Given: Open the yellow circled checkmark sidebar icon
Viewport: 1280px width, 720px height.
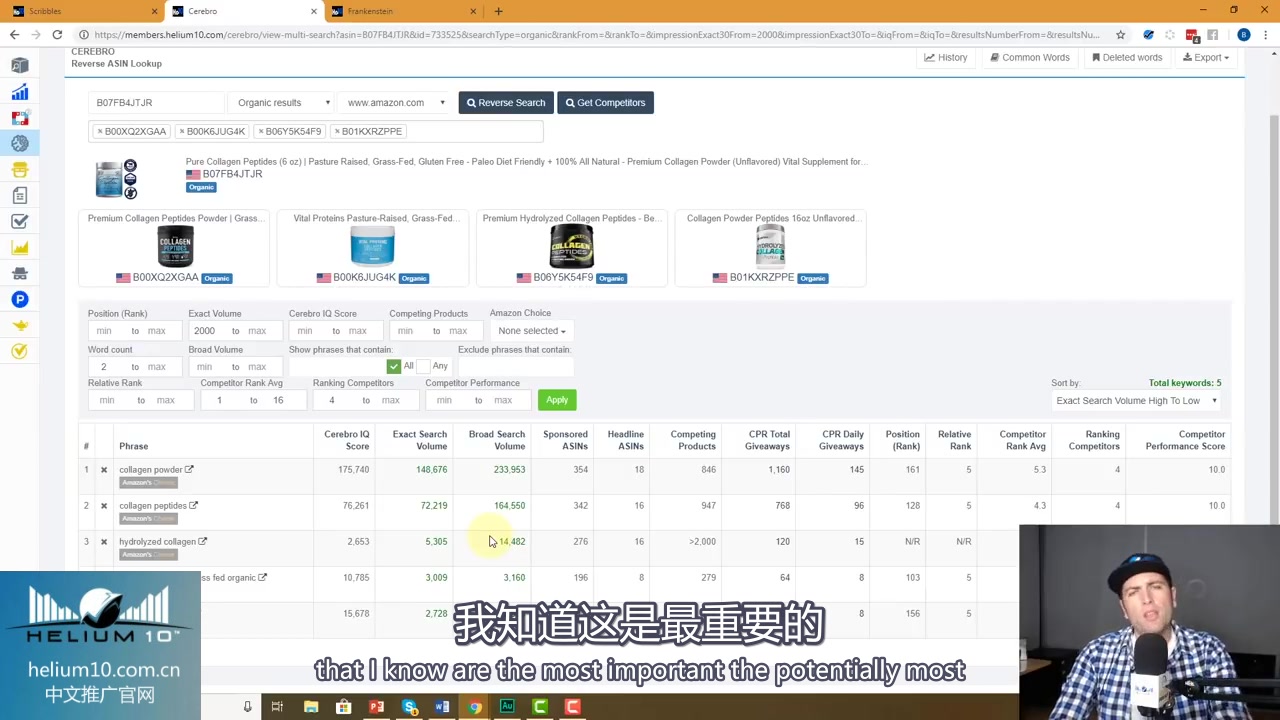Looking at the screenshot, I should [20, 351].
